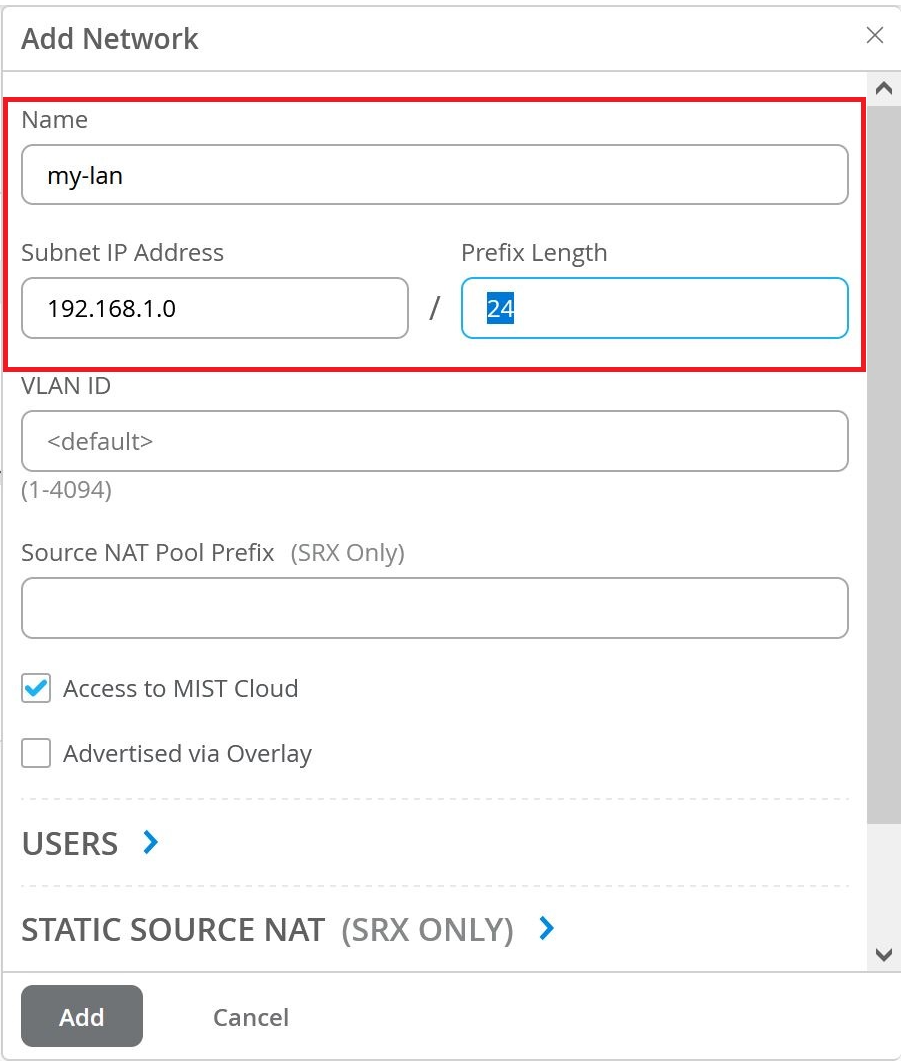Click the VLAN ID field label
The width and height of the screenshot is (901, 1061).
(x=66, y=385)
